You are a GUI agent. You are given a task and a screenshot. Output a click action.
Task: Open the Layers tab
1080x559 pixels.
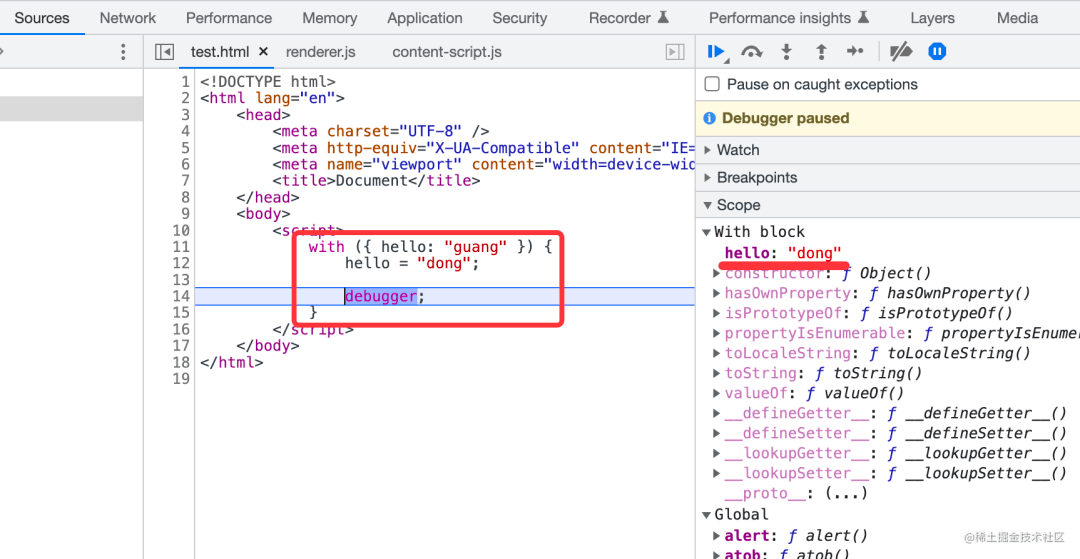pyautogui.click(x=933, y=18)
